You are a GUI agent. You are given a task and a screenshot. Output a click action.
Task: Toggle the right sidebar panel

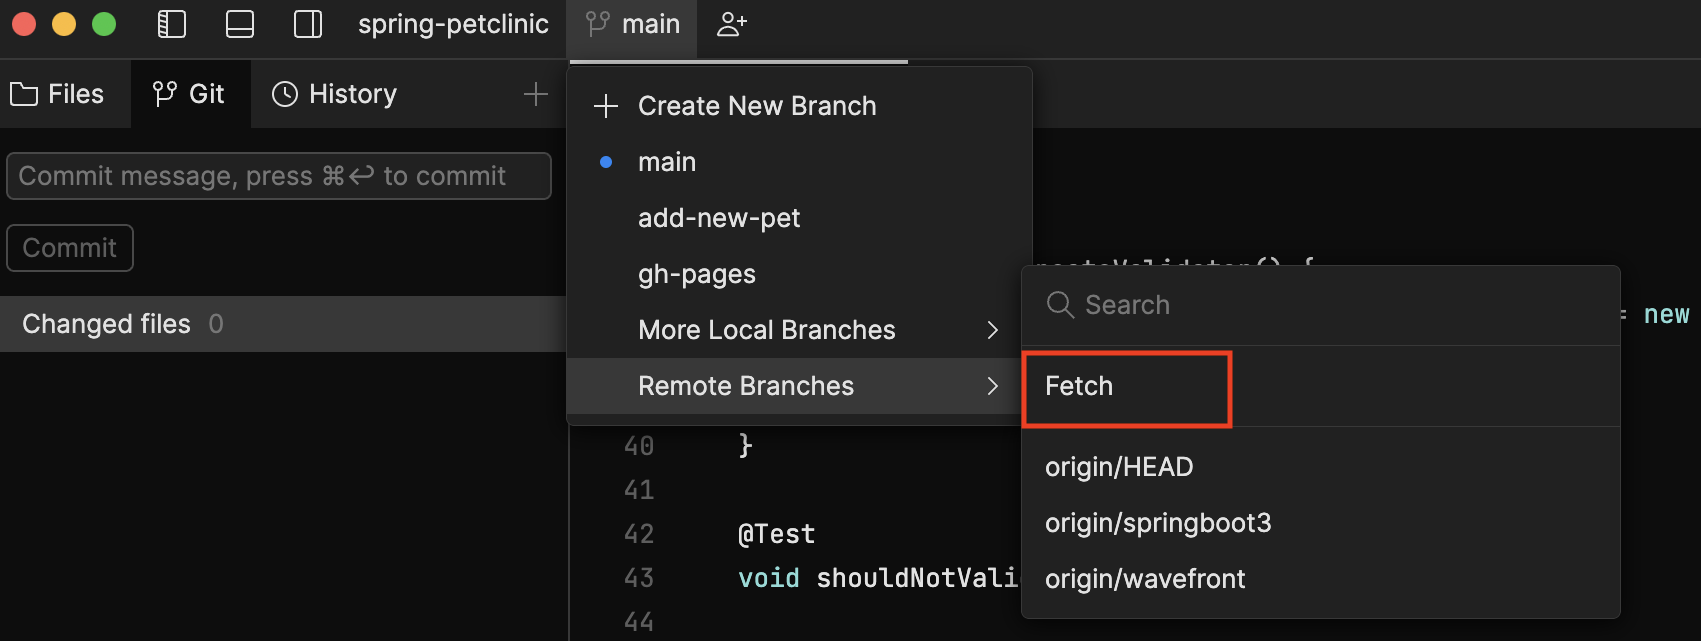click(307, 24)
